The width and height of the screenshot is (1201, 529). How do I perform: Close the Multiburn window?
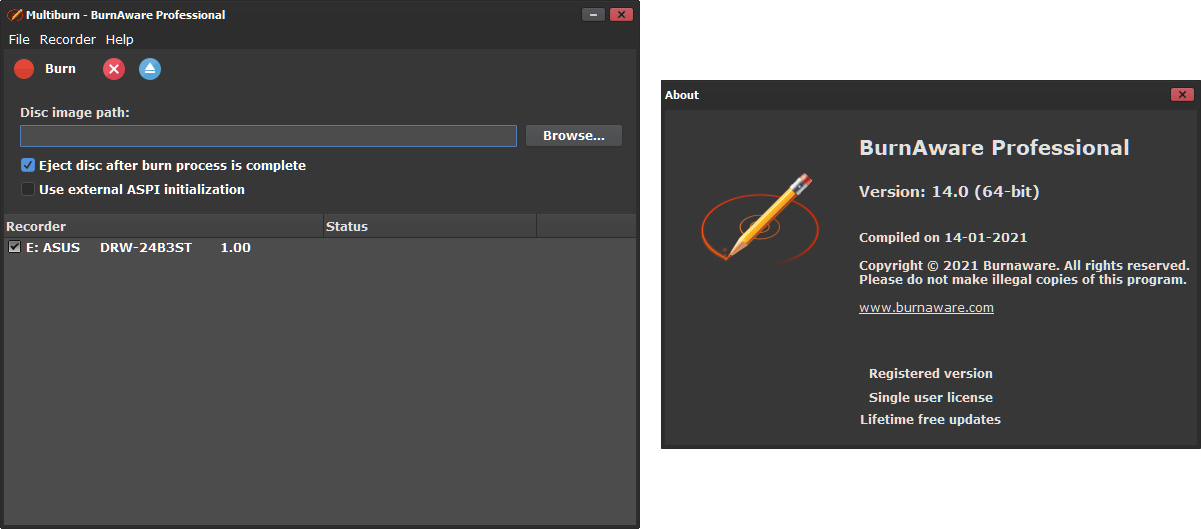[621, 15]
